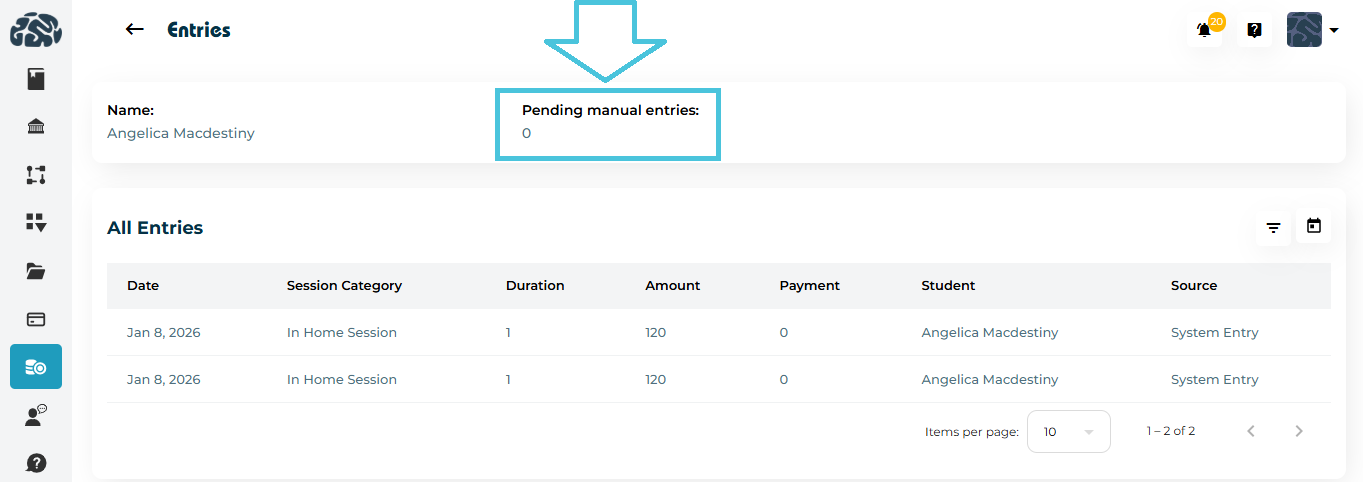This screenshot has height=482, width=1363.
Task: Go to the next page of entries
Action: pyautogui.click(x=1299, y=432)
